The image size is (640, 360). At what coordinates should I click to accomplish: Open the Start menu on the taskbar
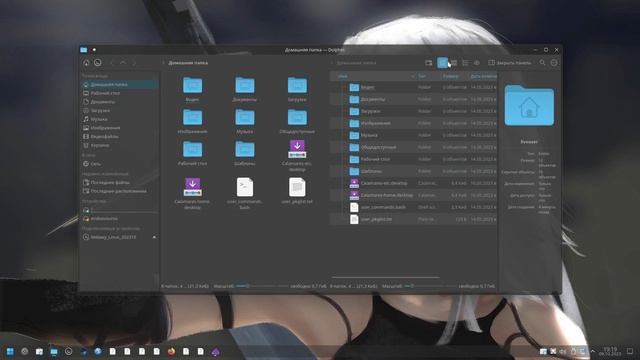pos(10,351)
